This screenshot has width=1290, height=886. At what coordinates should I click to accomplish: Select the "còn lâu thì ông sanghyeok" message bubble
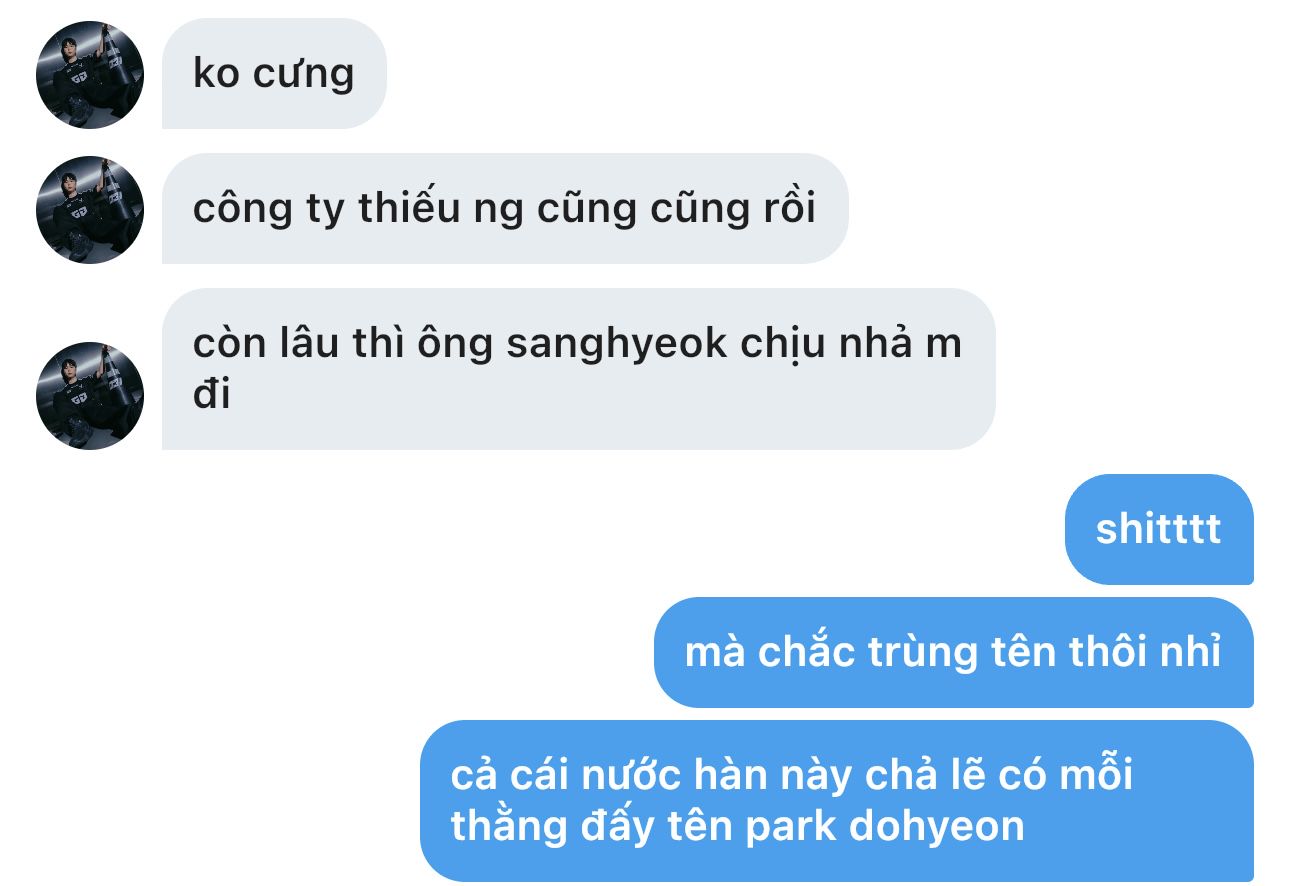pos(578,369)
